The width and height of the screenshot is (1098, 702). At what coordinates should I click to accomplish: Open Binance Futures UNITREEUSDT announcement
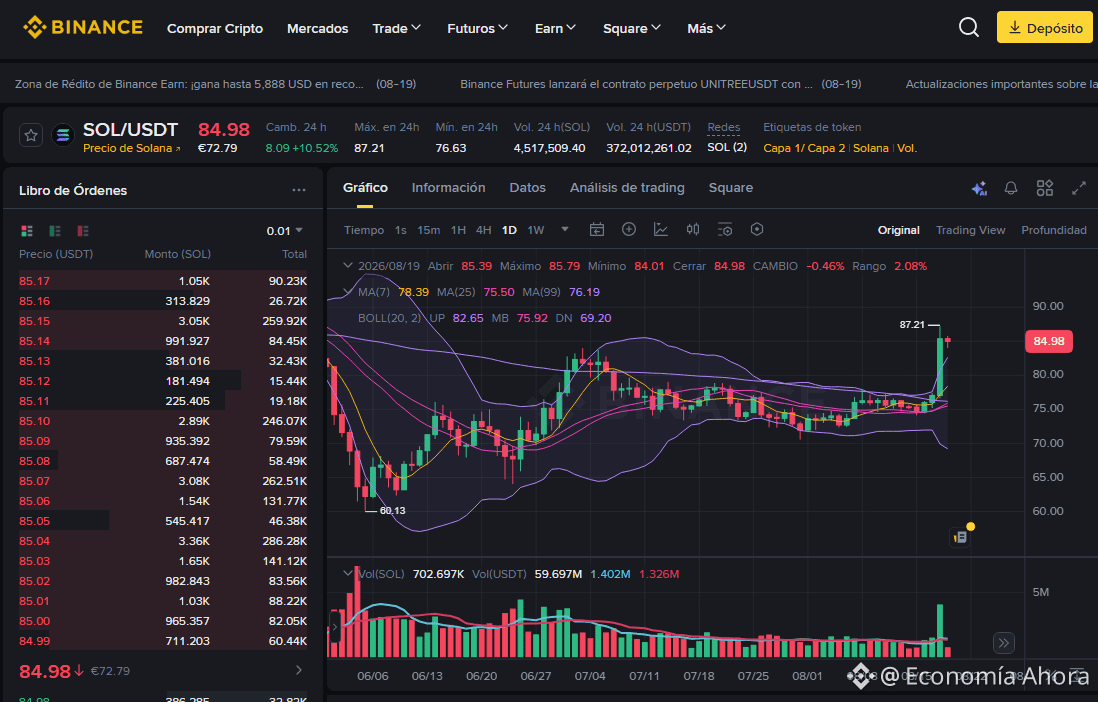(660, 83)
